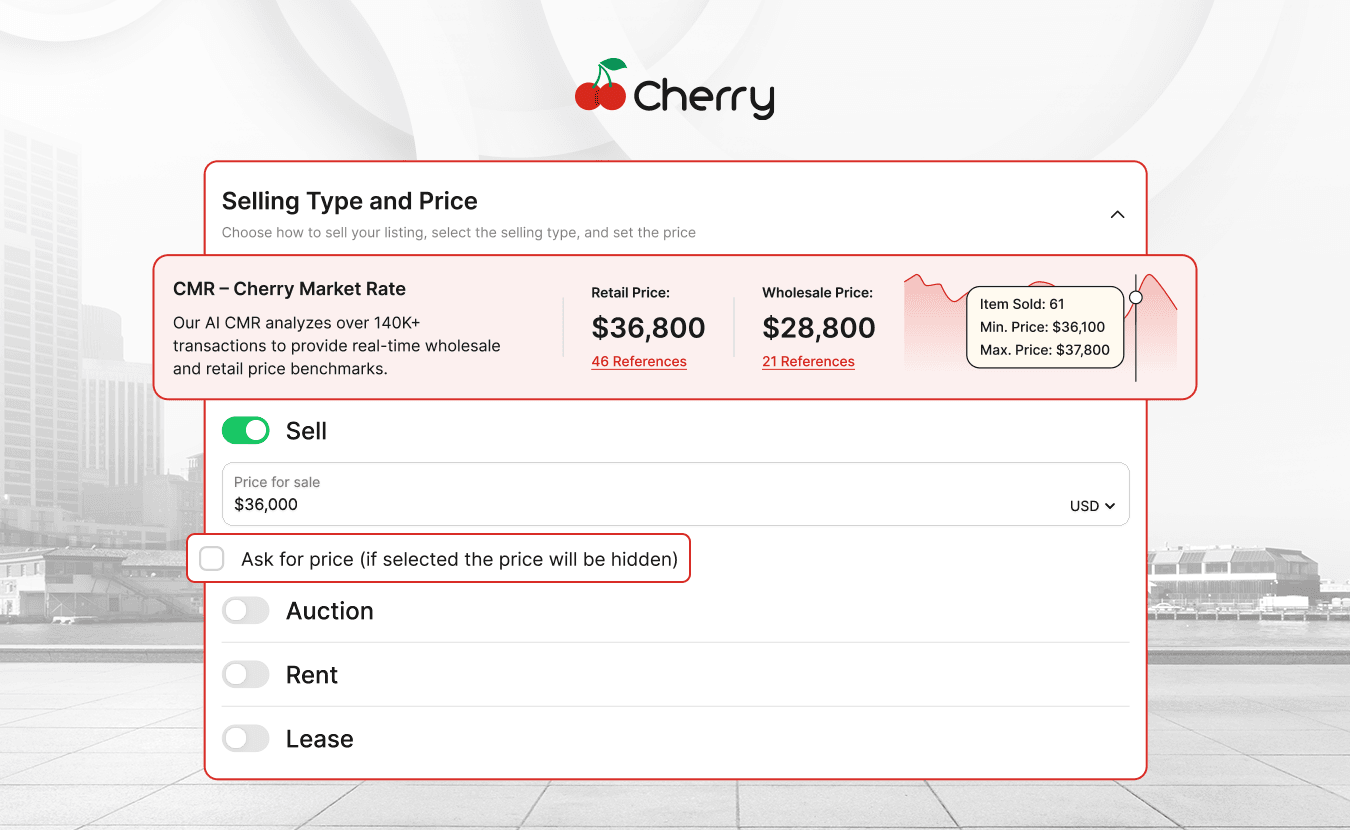Open the USD currency dropdown
This screenshot has height=830, width=1350.
[1092, 506]
